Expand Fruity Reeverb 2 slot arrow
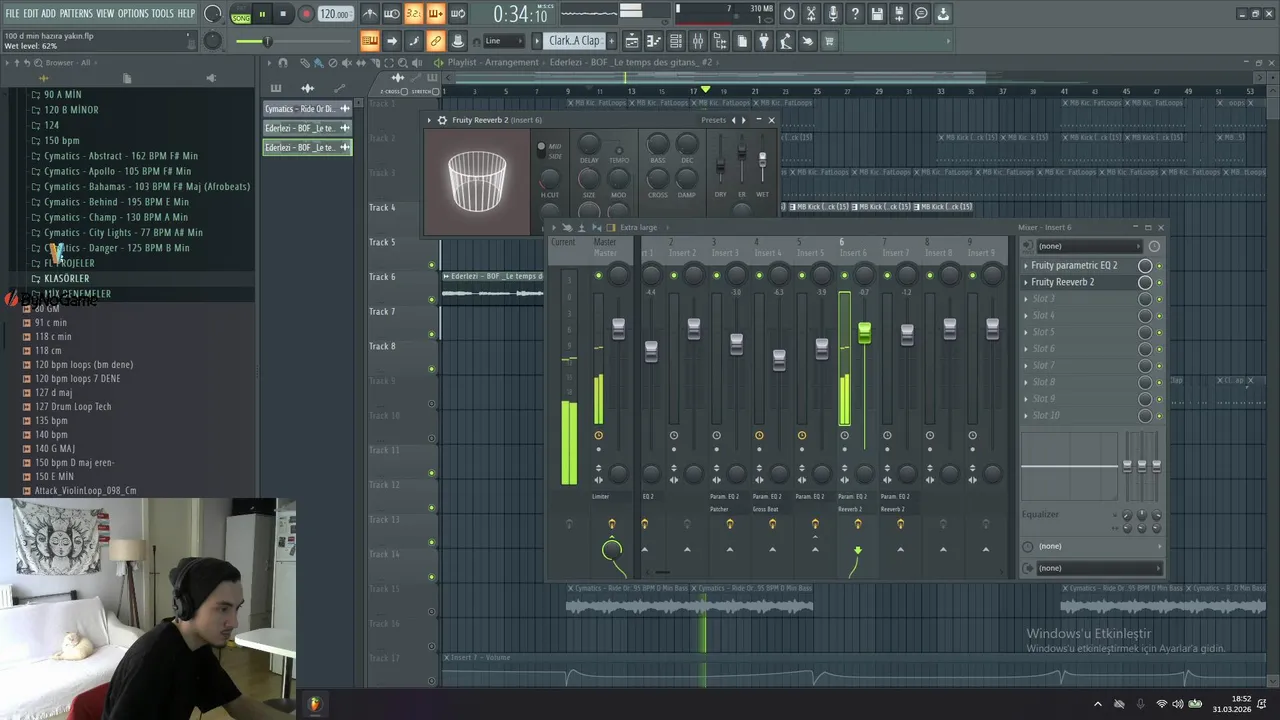Viewport: 1280px width, 720px height. click(1026, 283)
